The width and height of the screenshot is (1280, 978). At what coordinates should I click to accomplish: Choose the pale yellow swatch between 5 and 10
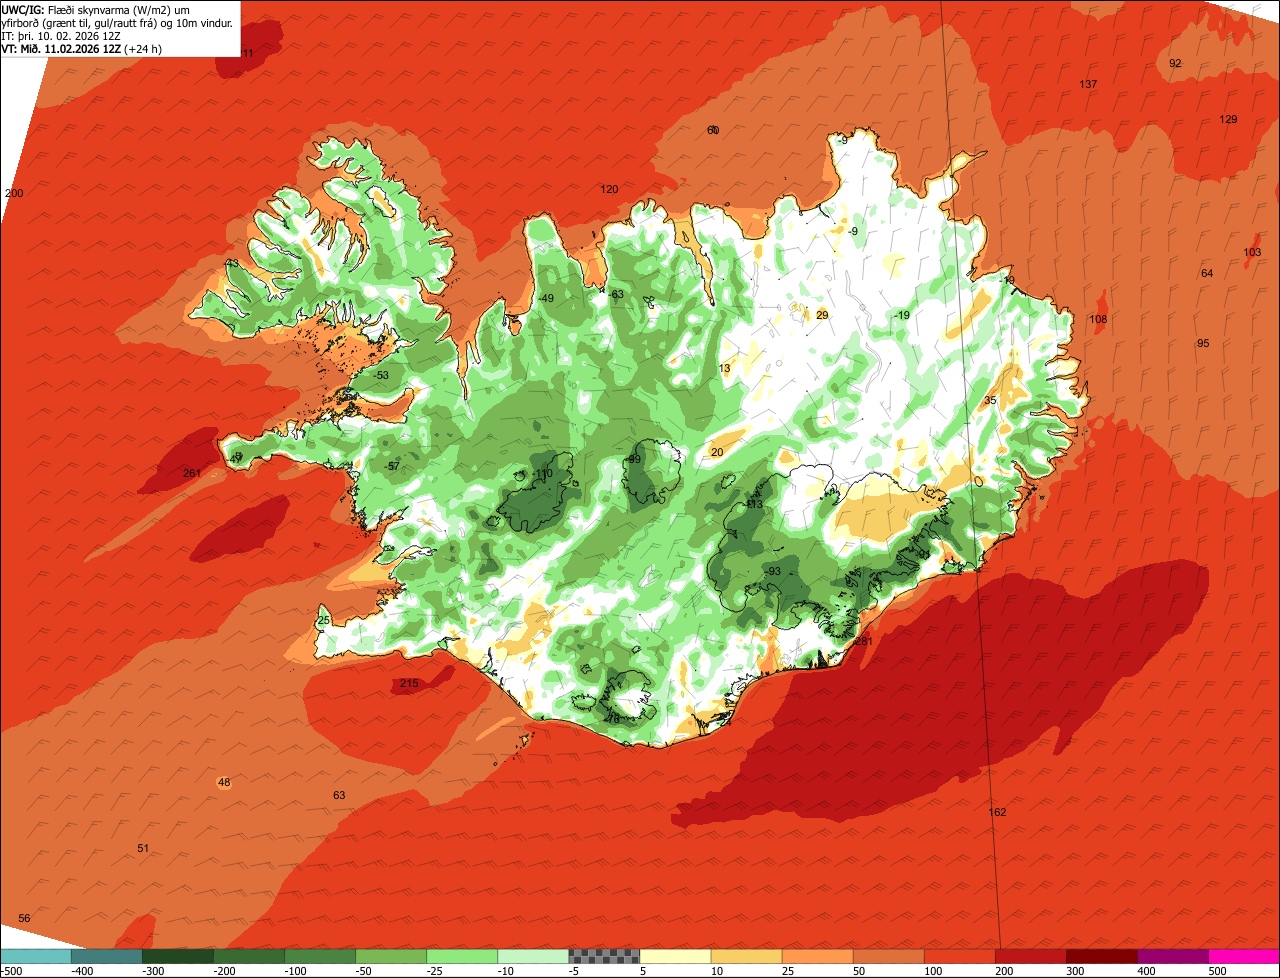pyautogui.click(x=675, y=956)
